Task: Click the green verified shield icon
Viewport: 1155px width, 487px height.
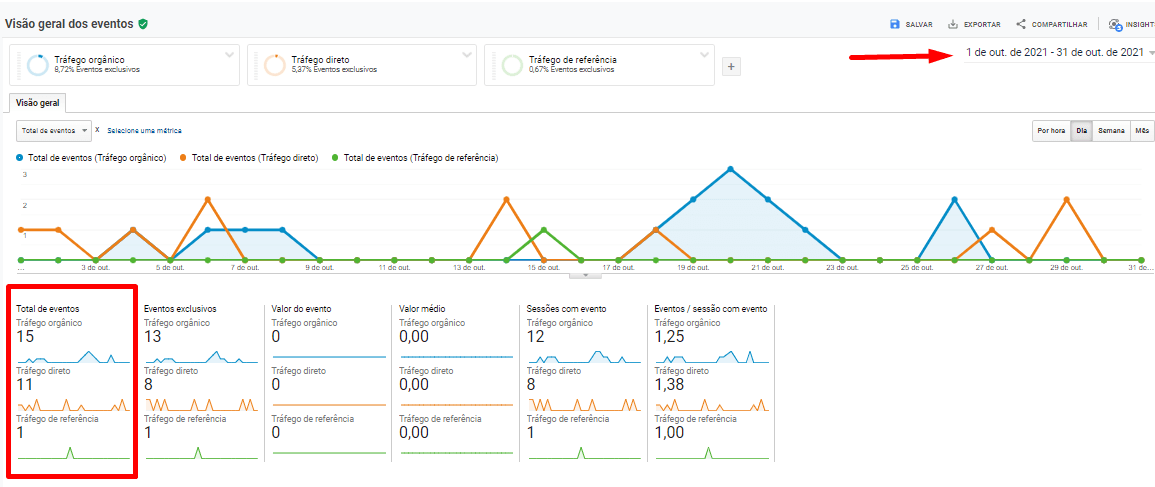Action: tap(144, 23)
